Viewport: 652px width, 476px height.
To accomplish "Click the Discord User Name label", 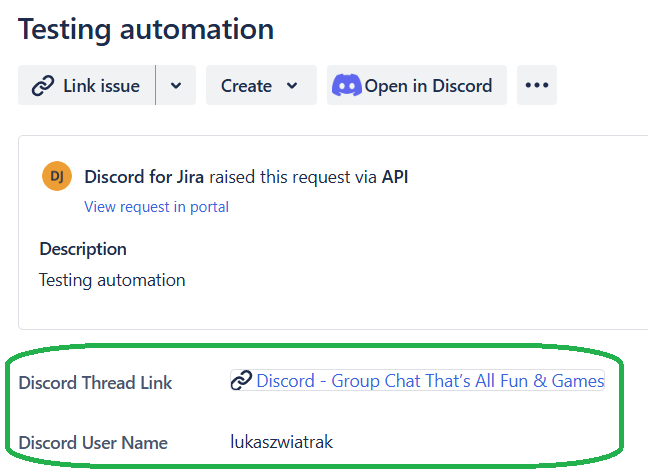I will click(93, 443).
